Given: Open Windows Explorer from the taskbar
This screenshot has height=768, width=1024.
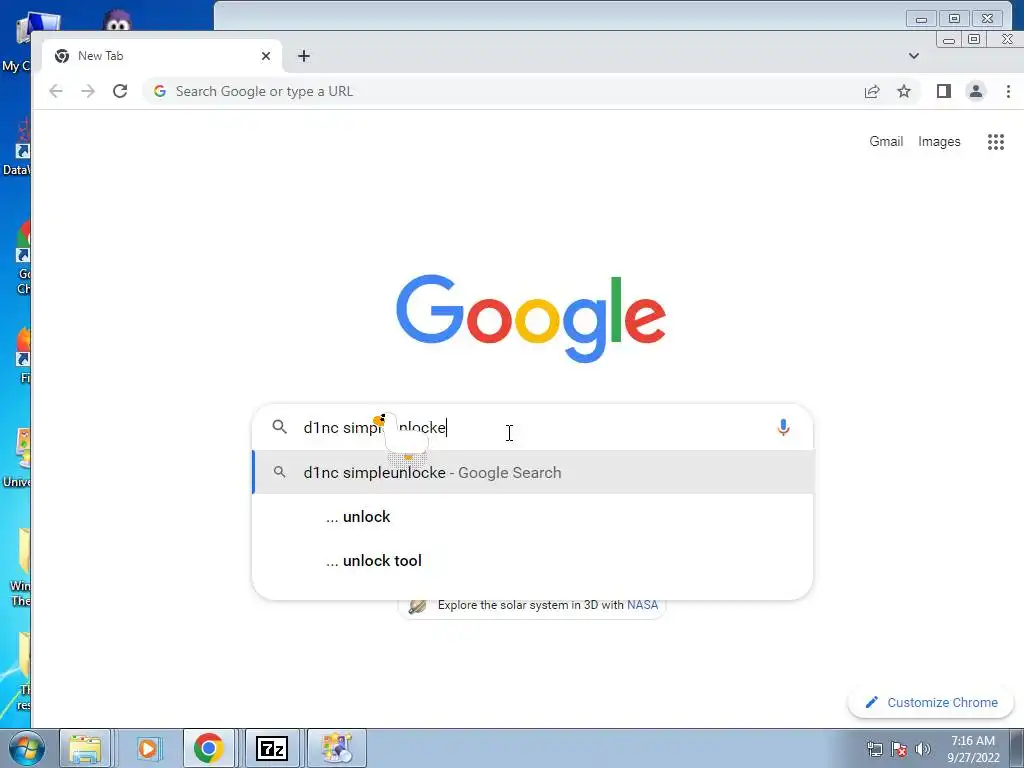Looking at the screenshot, I should [x=86, y=748].
